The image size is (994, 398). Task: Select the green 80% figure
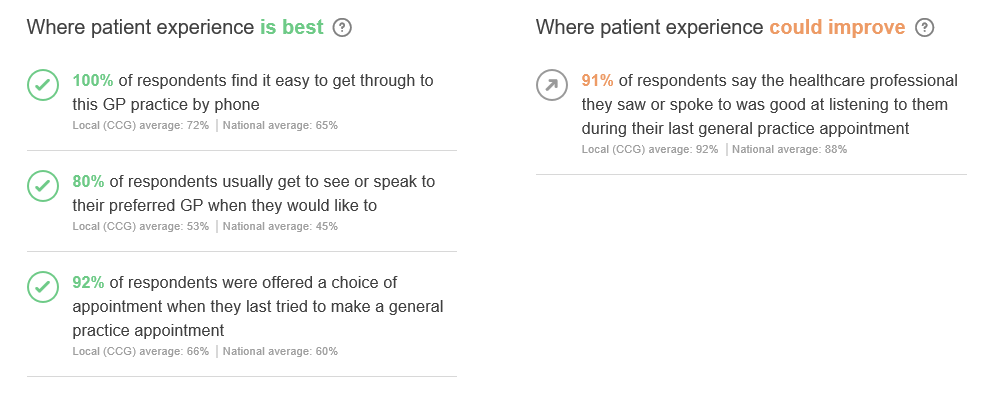(x=88, y=181)
